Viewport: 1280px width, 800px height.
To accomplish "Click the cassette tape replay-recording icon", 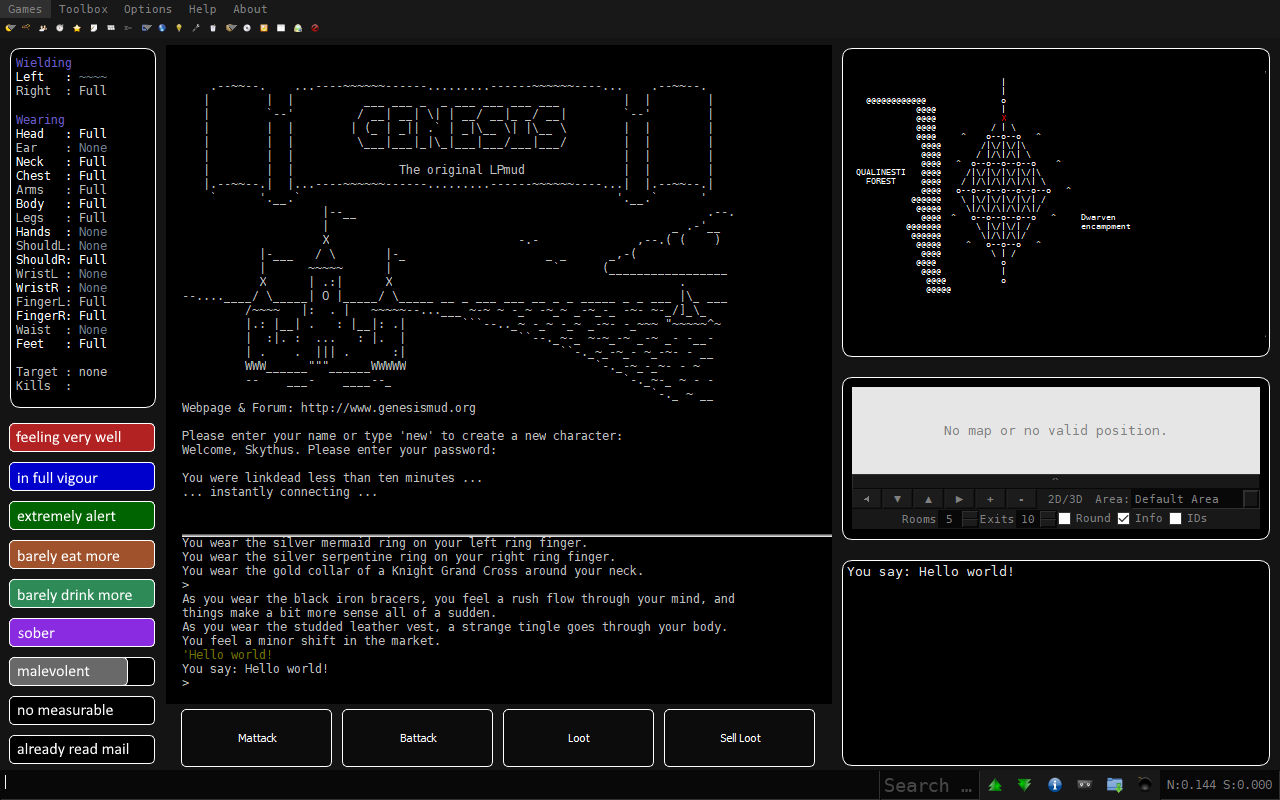I will (x=1084, y=785).
